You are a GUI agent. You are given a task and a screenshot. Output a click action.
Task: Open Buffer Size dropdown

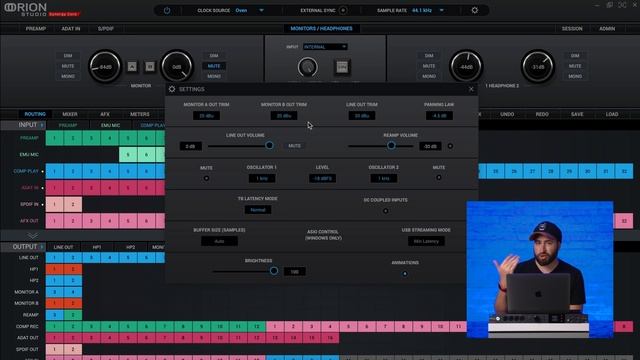219,241
